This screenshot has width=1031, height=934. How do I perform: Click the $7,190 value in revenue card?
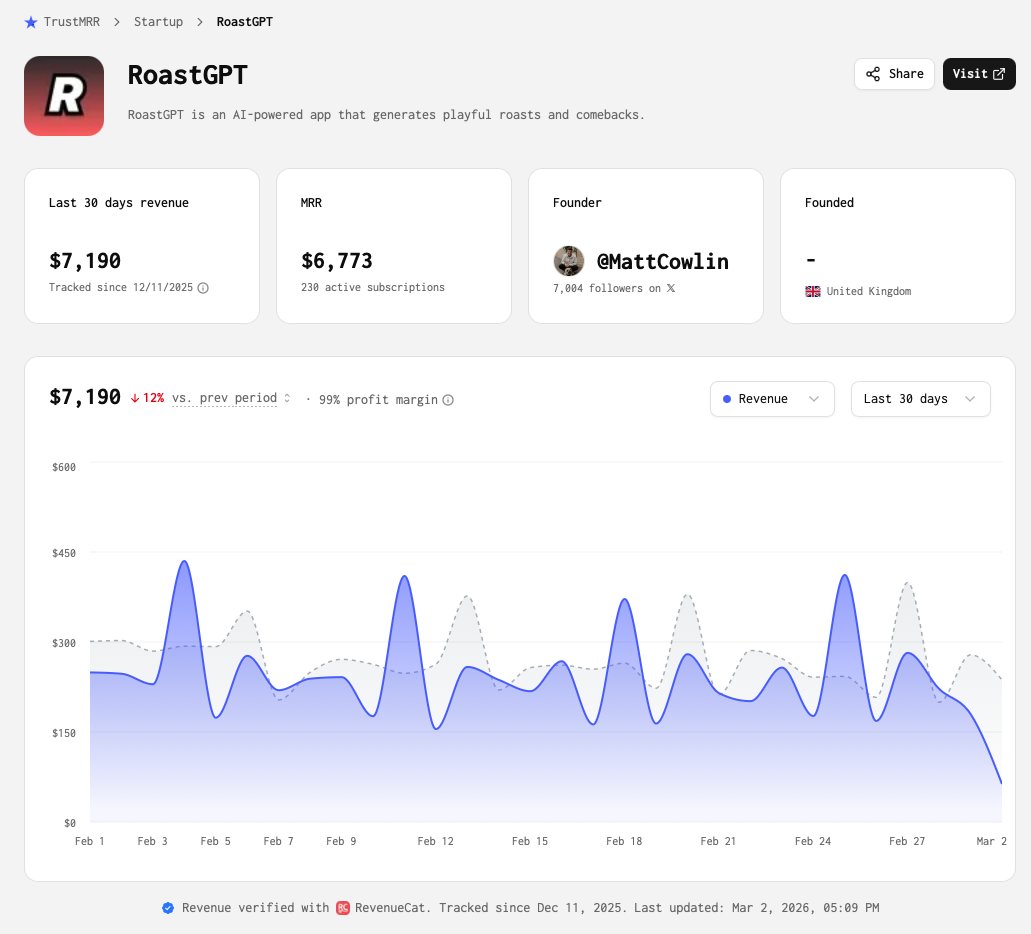click(85, 261)
